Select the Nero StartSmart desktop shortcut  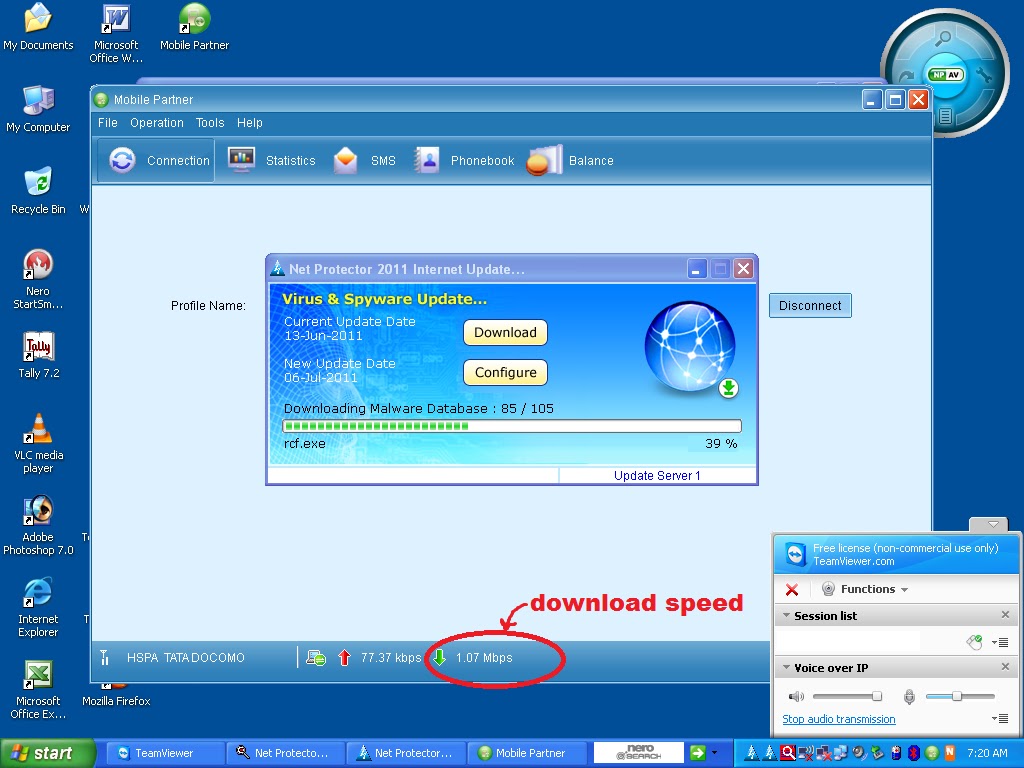point(38,280)
